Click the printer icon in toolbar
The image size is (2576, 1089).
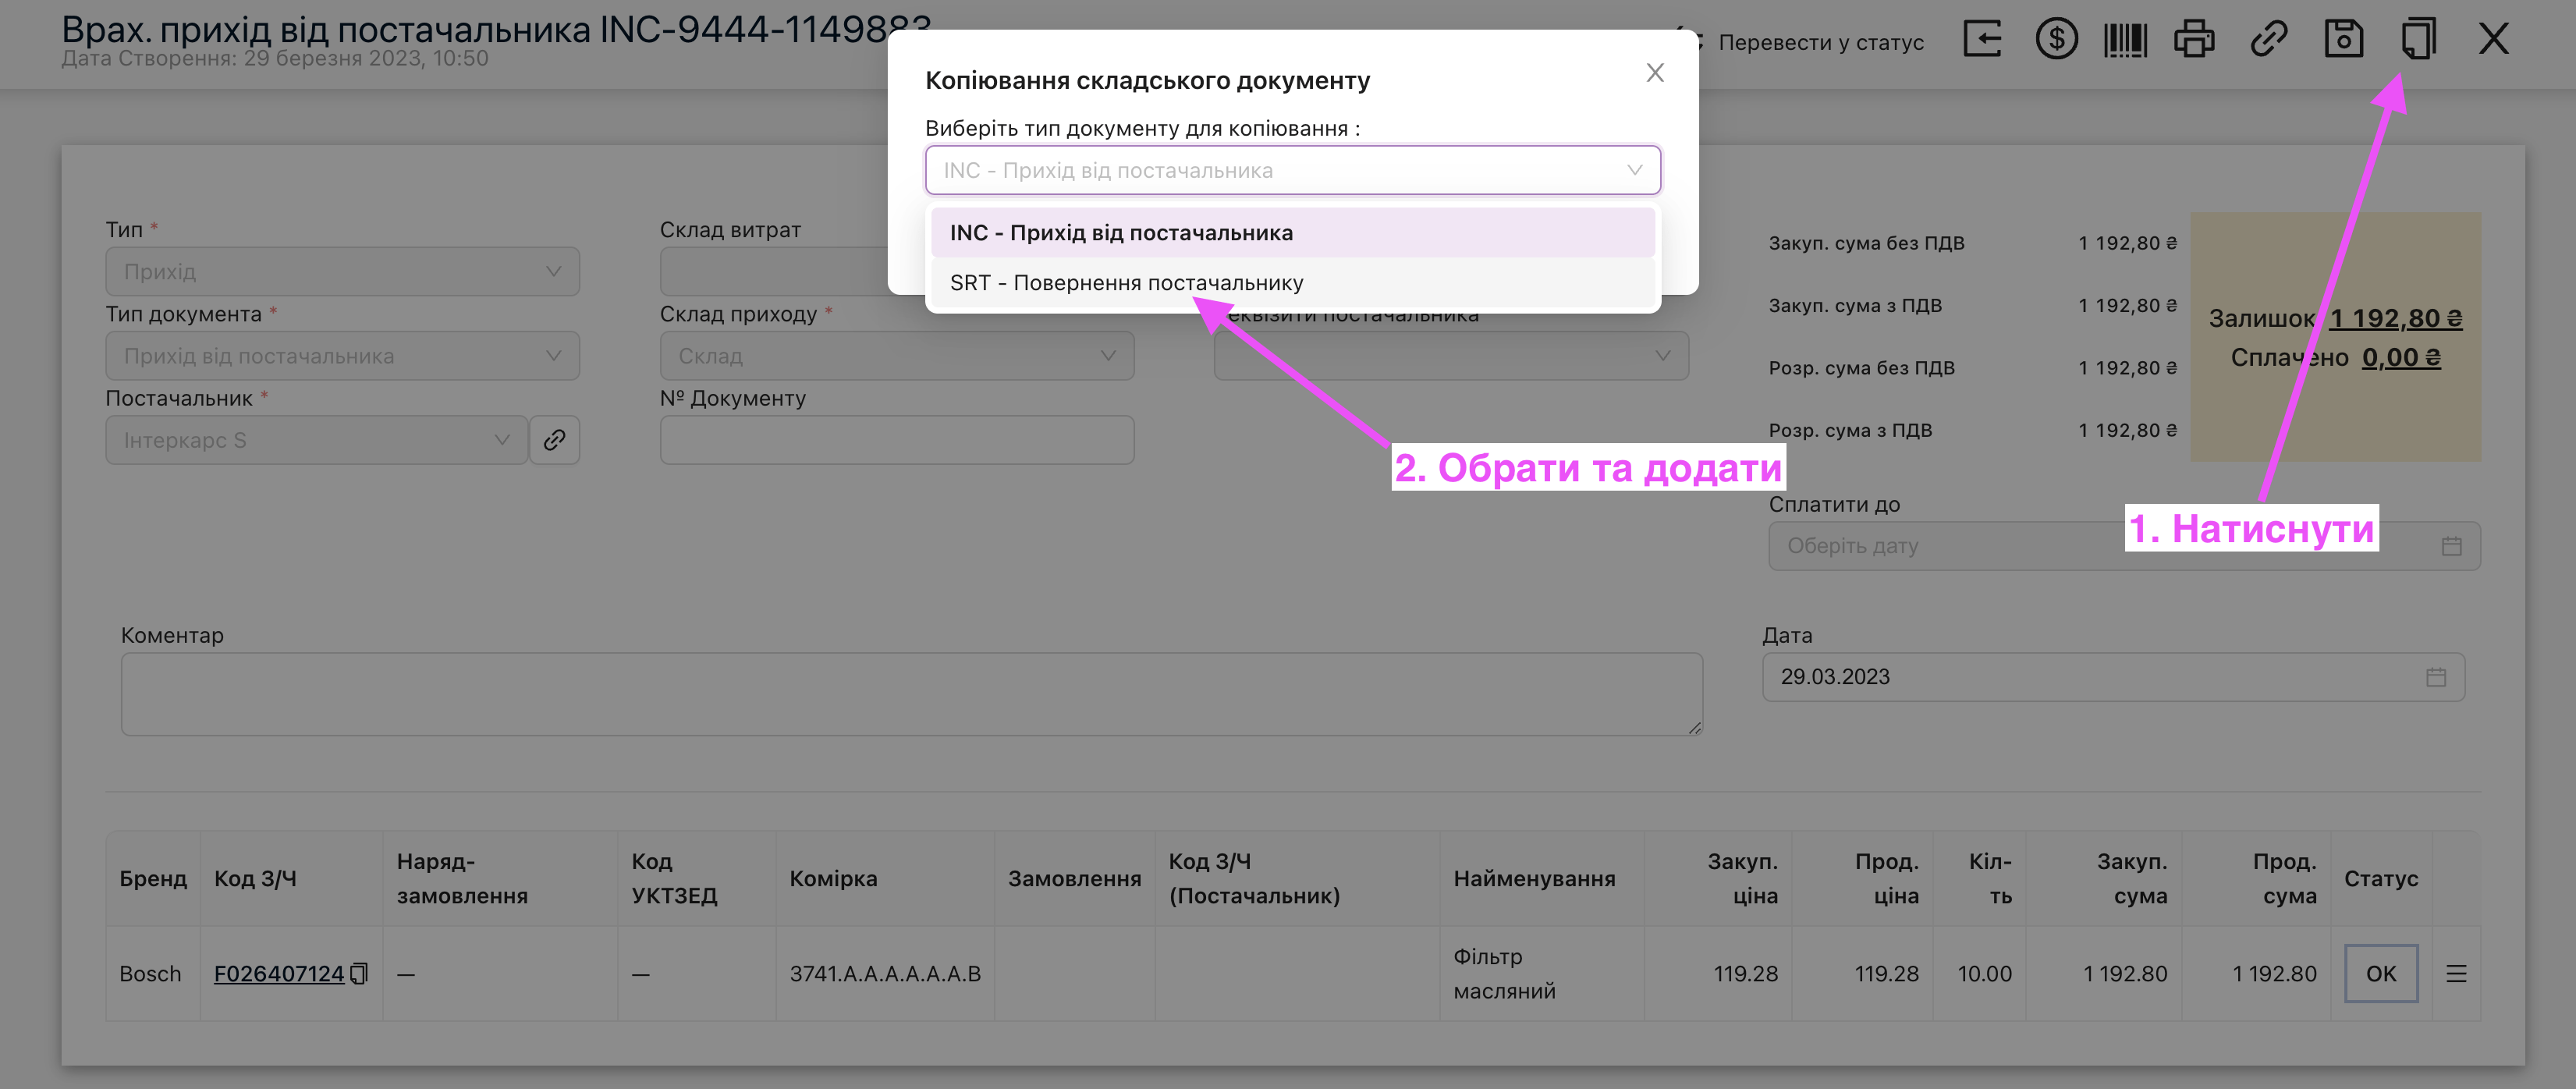[x=2194, y=40]
